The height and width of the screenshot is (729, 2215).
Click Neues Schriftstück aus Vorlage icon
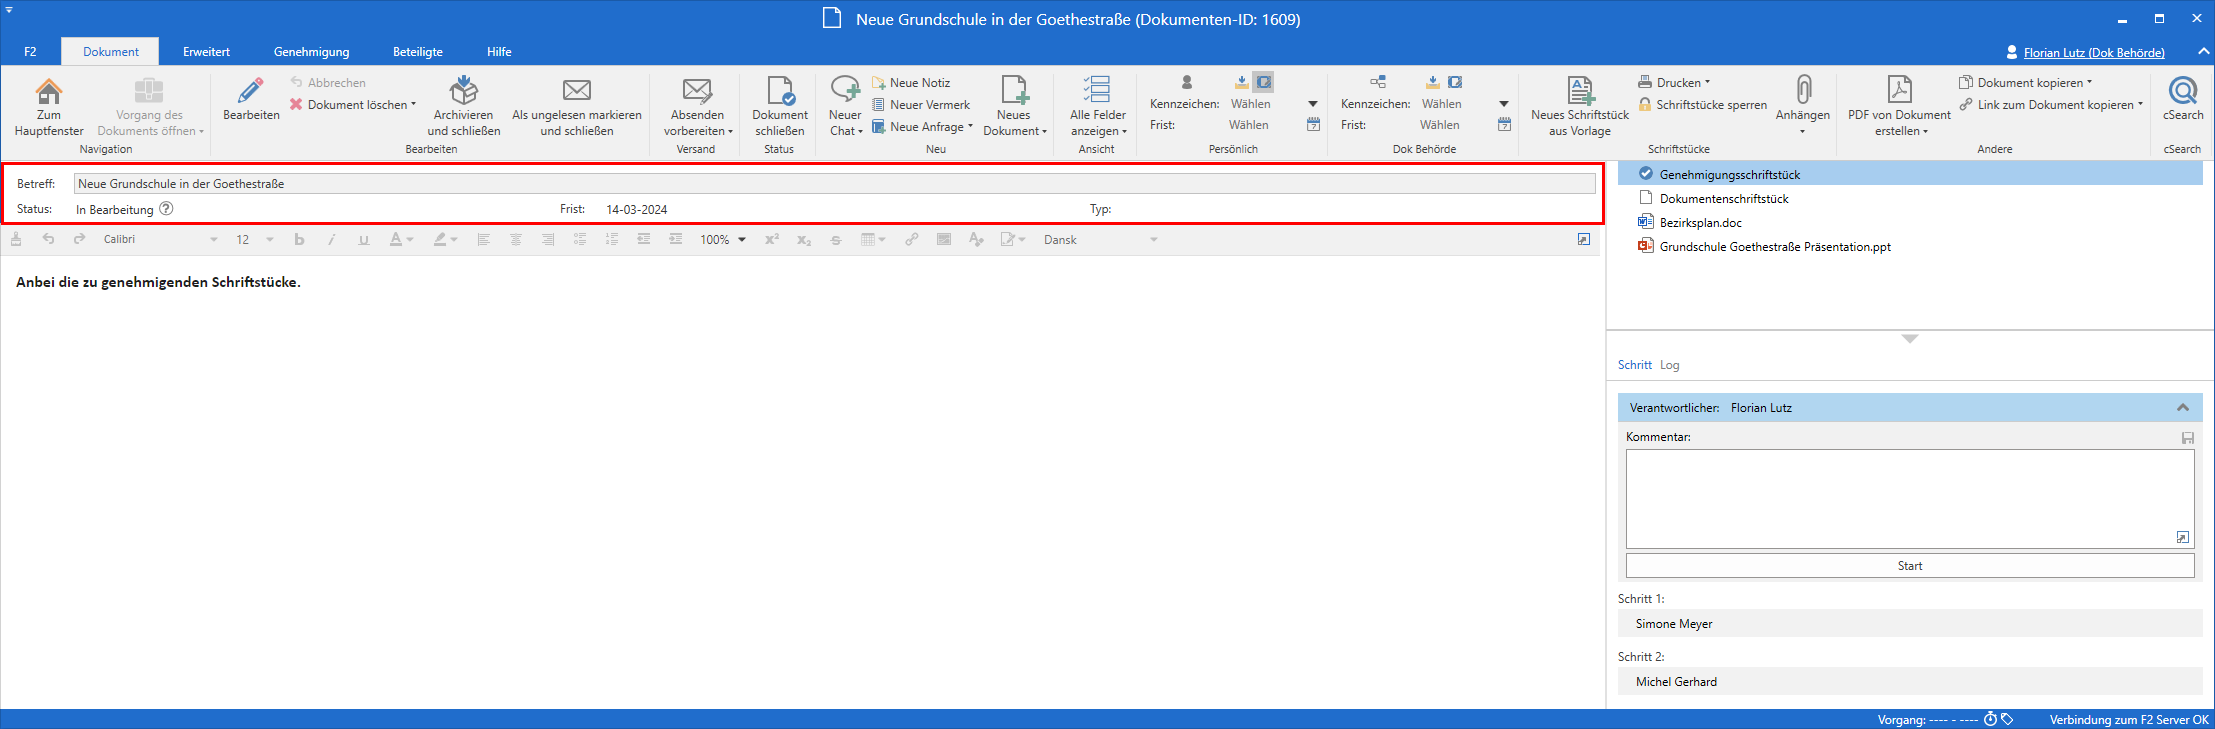click(1580, 92)
